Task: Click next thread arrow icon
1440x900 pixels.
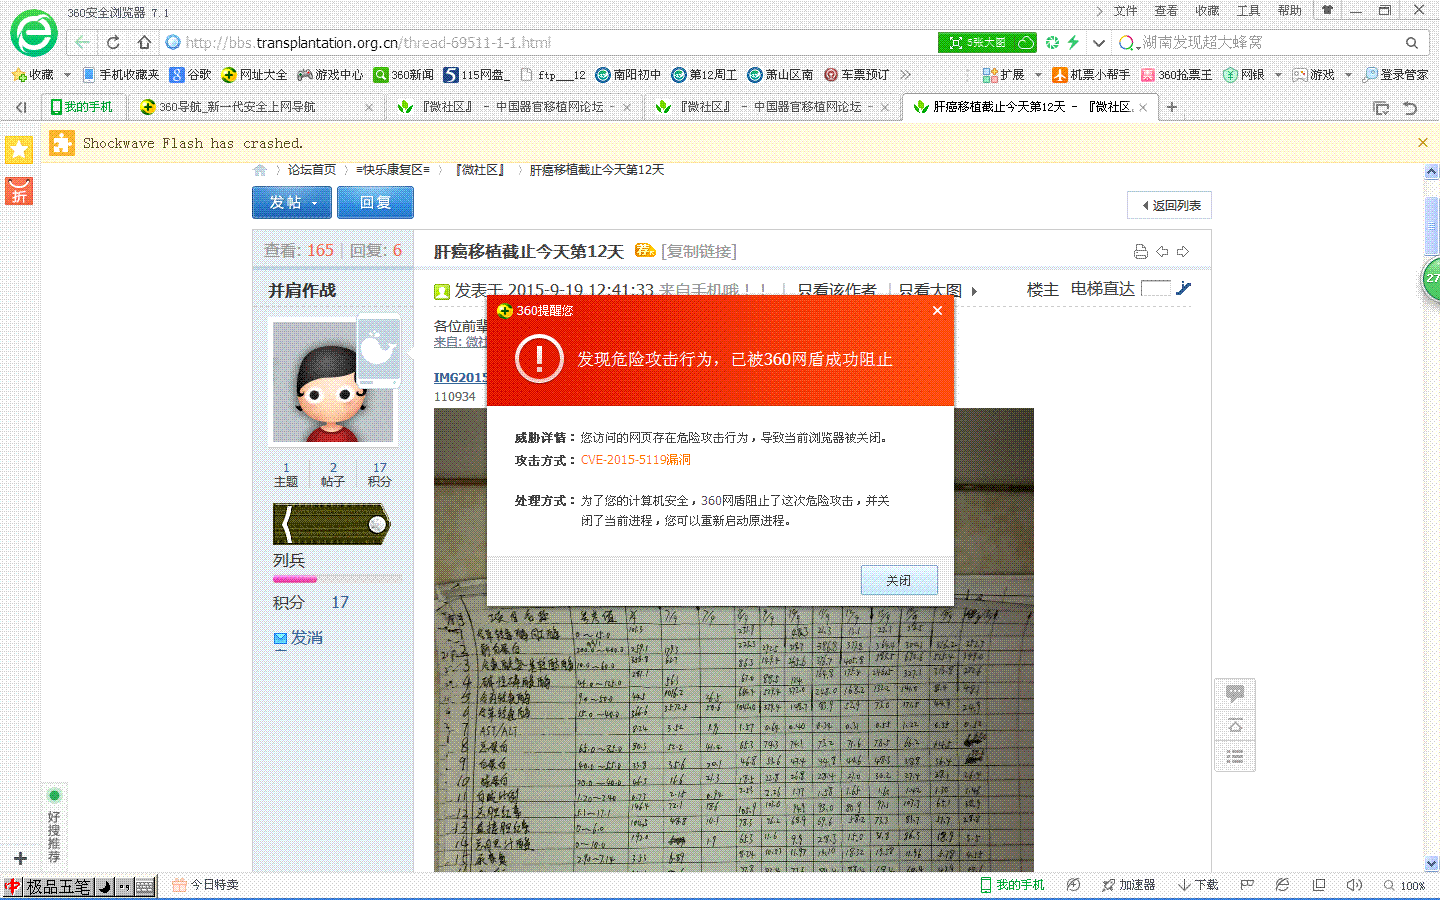Action: (1183, 251)
